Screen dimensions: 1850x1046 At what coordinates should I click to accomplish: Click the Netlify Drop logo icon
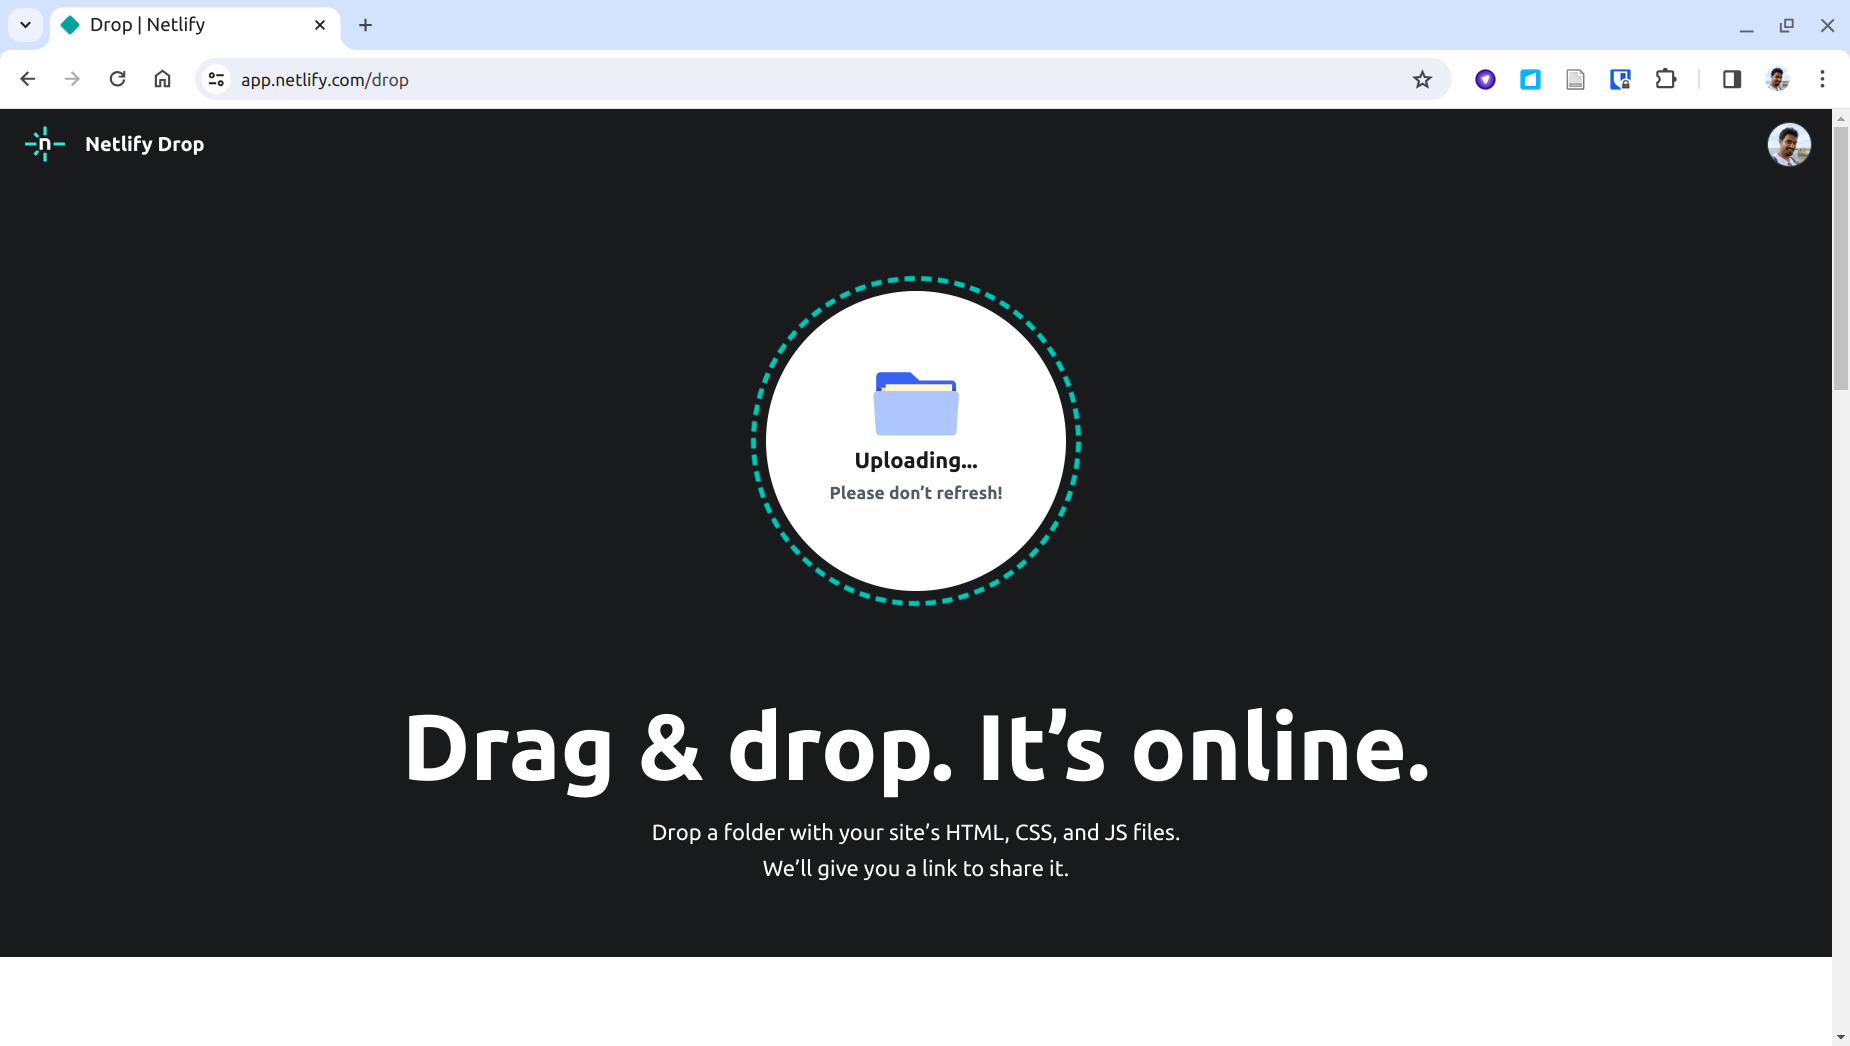point(45,143)
